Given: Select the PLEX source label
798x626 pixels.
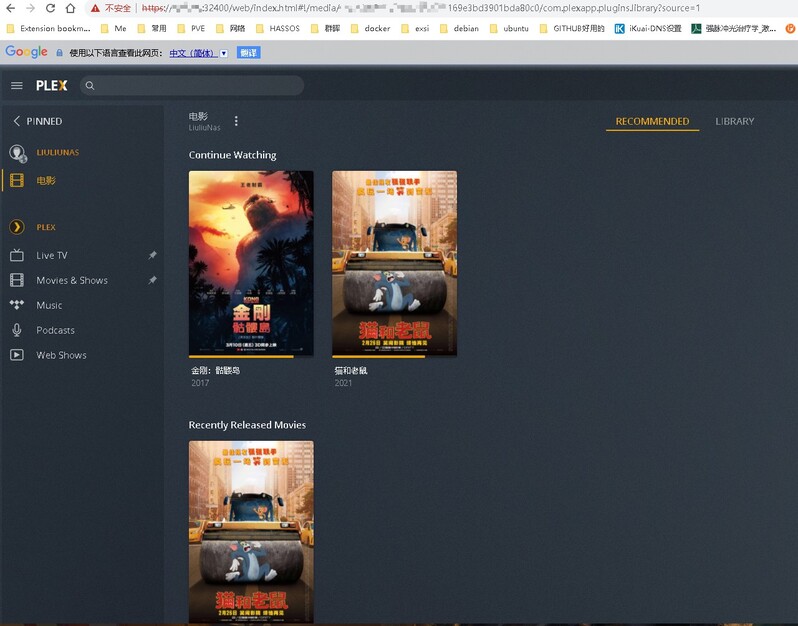Looking at the screenshot, I should point(46,227).
